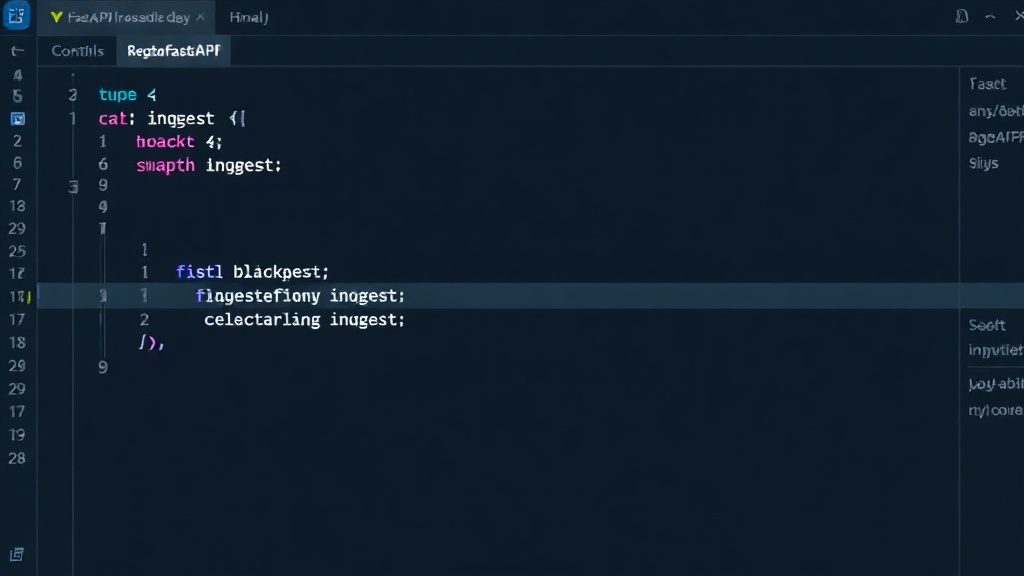Click the 'smapth' keyword in the code
Viewport: 1024px width, 576px height.
tap(165, 165)
